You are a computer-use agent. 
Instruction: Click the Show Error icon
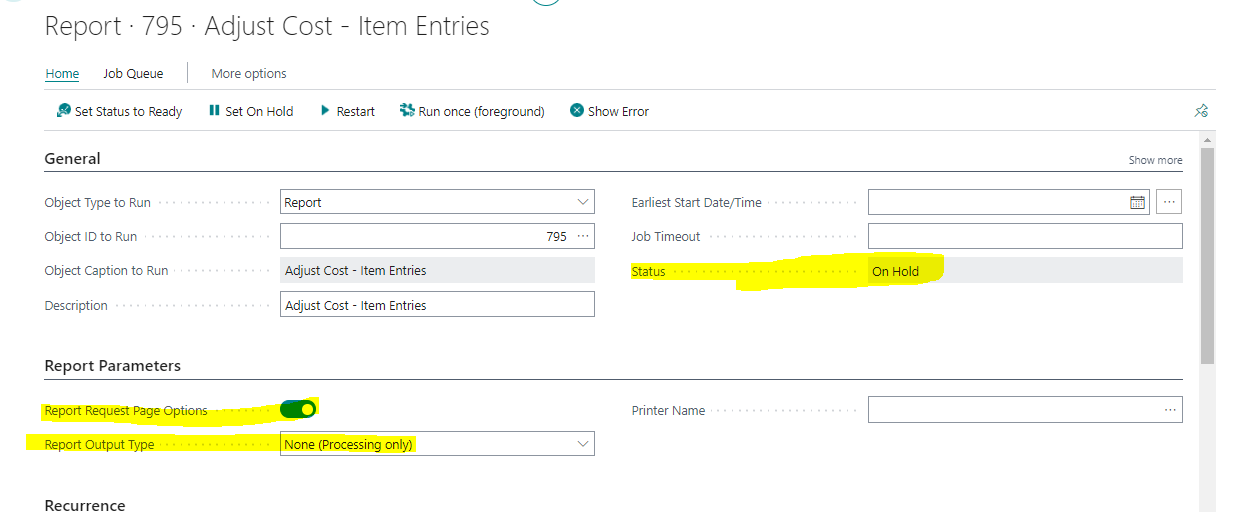point(577,111)
